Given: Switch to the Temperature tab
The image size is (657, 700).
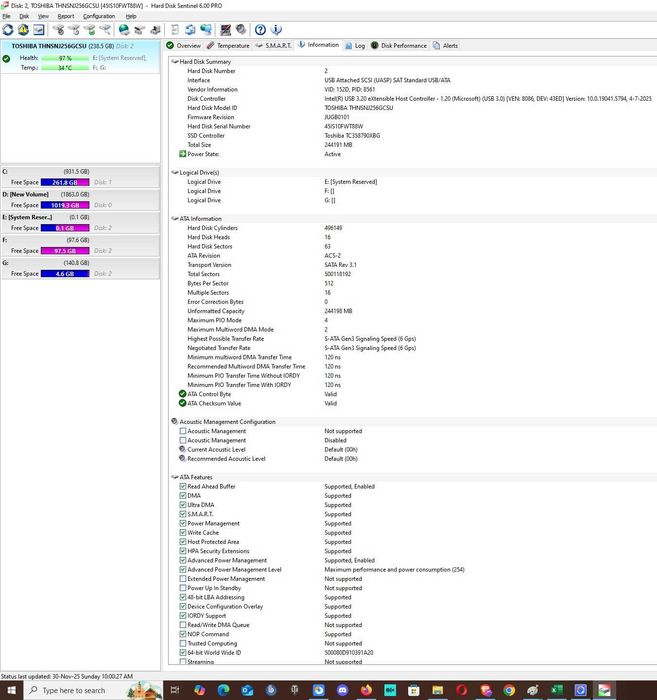Looking at the screenshot, I should (228, 46).
